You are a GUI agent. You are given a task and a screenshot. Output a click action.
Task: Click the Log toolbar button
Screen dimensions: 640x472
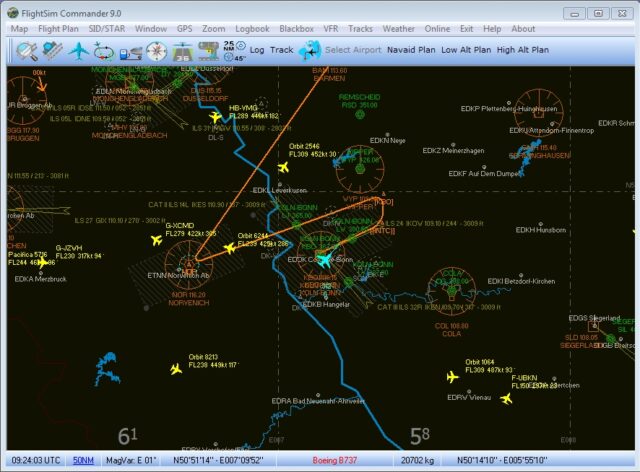pos(257,50)
